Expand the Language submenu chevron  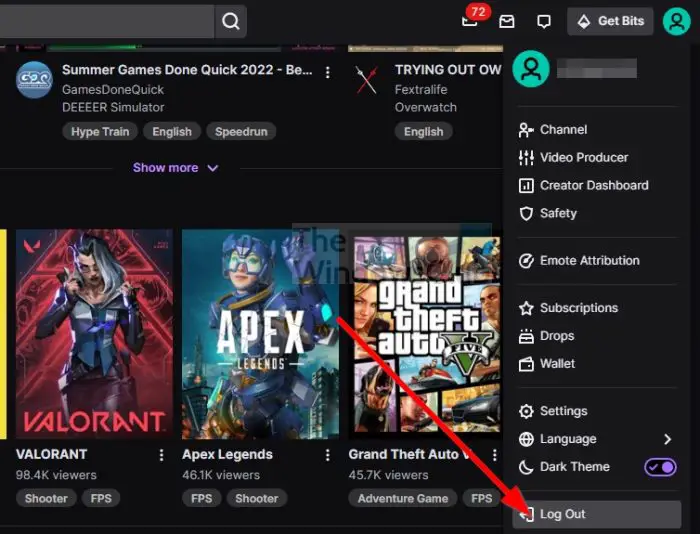667,439
